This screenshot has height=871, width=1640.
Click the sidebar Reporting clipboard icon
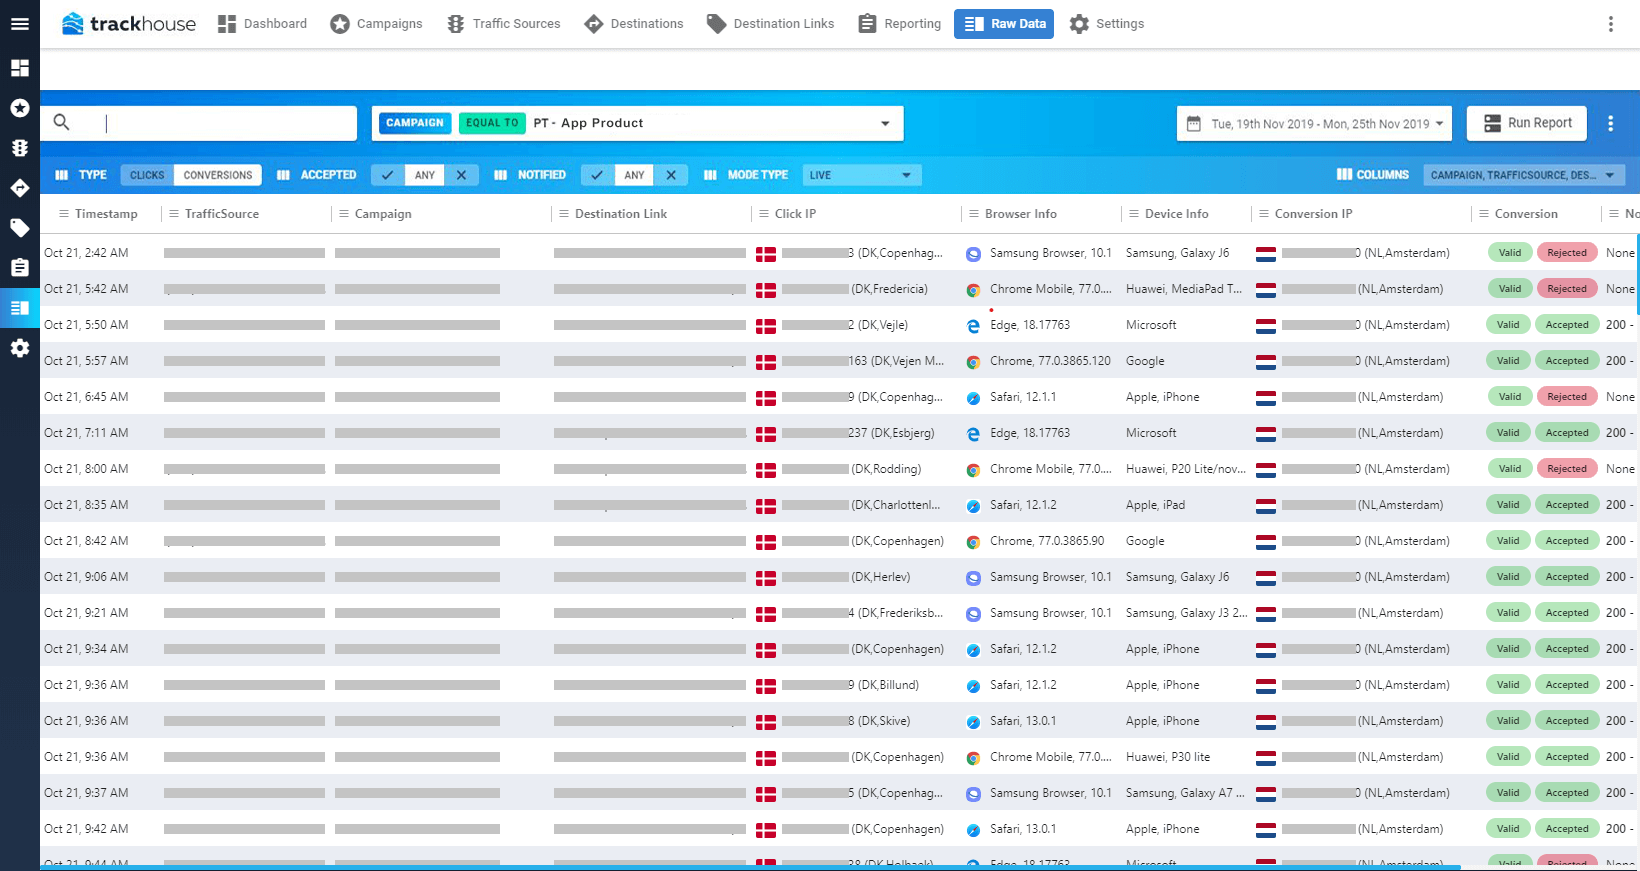pos(19,268)
